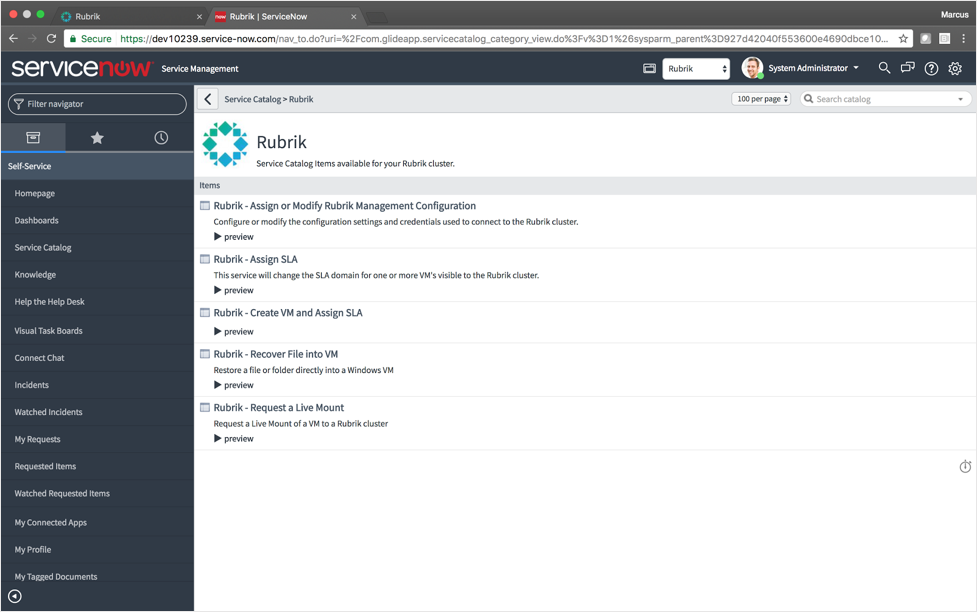Open Requested Items in the navigator

point(45,466)
